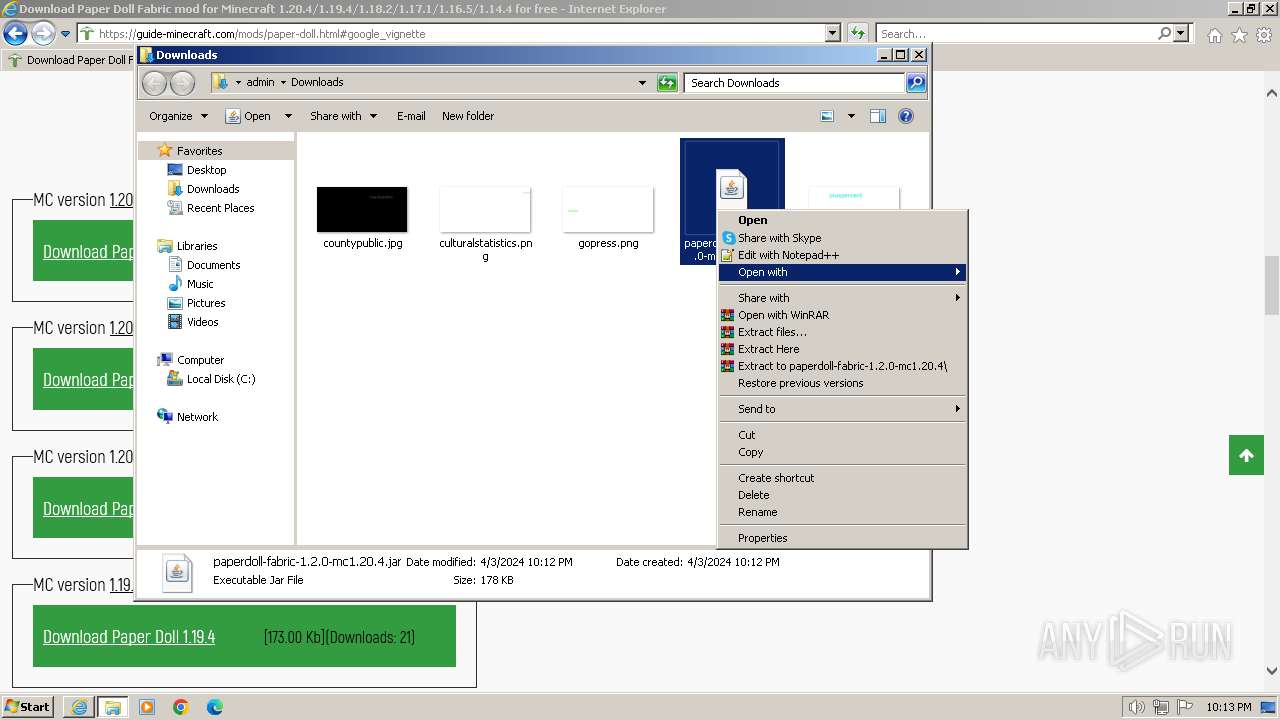Open IE tools gear icon
The height and width of the screenshot is (720, 1280).
pyautogui.click(x=1264, y=35)
